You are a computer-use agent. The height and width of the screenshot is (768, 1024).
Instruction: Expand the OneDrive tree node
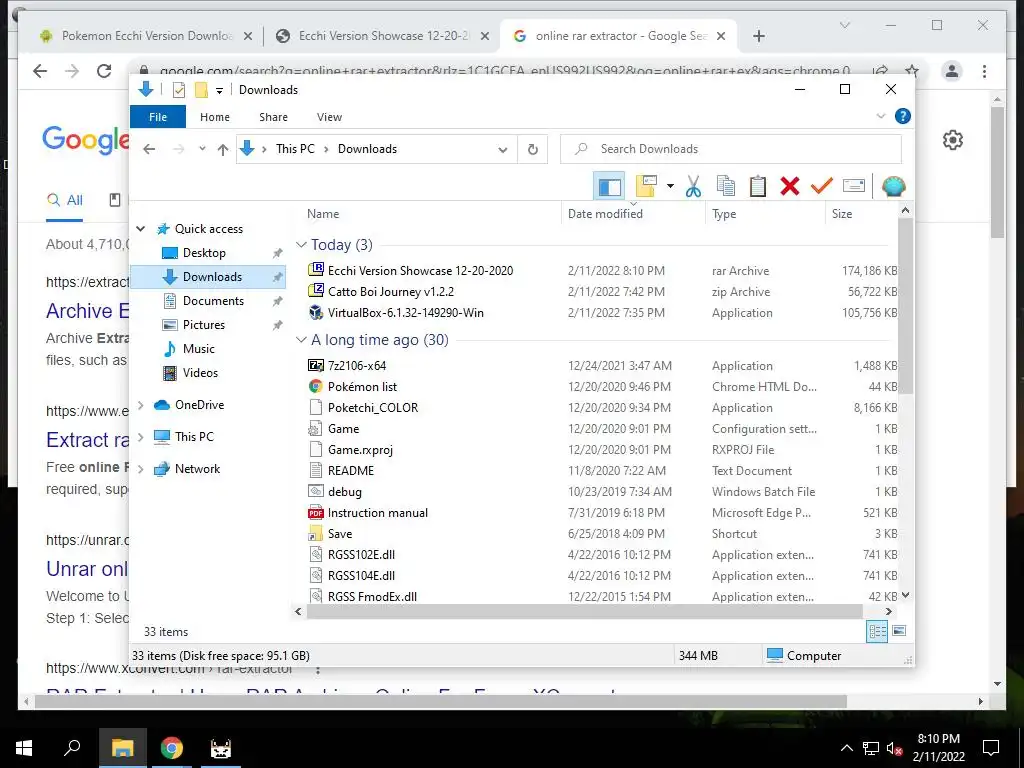coord(141,405)
